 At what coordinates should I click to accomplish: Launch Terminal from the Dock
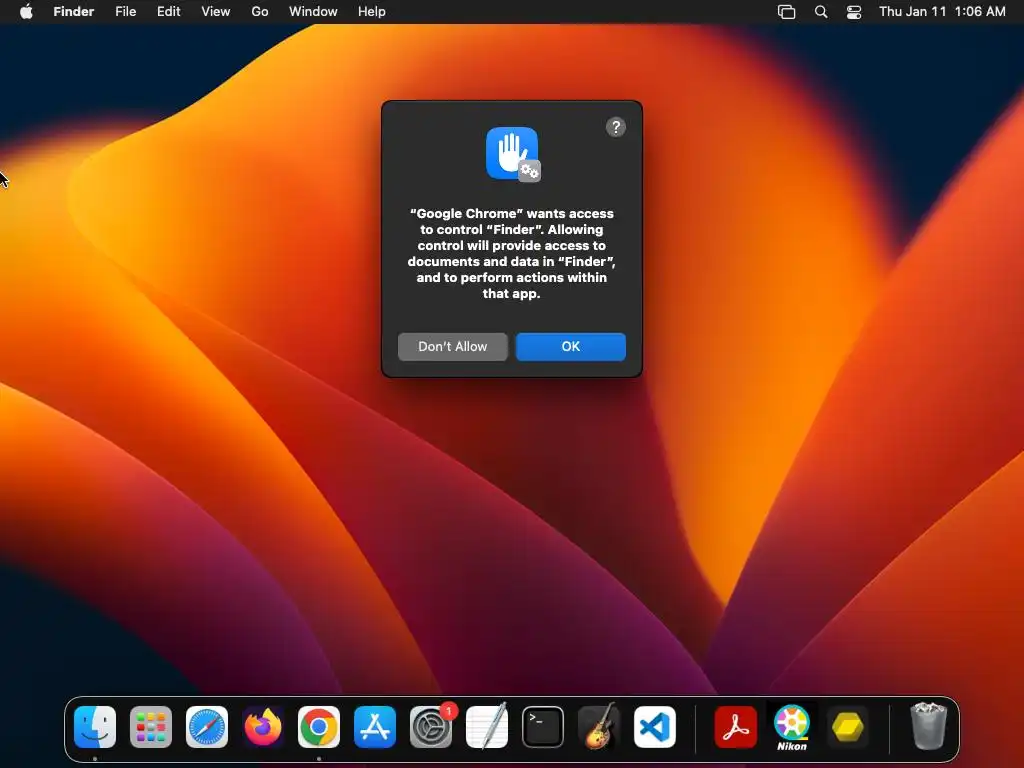[543, 727]
